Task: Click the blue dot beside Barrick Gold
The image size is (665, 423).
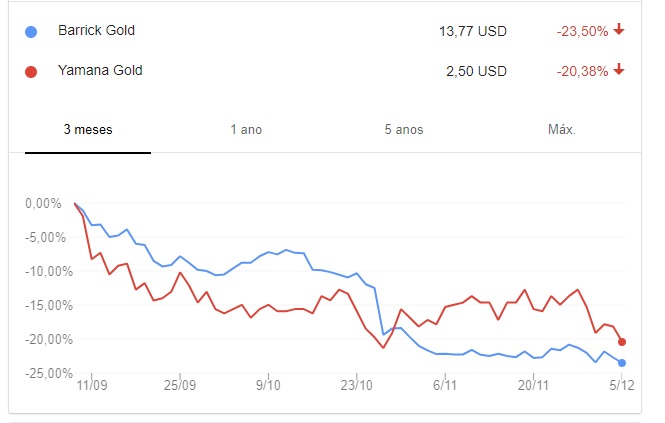Action: click(x=31, y=31)
